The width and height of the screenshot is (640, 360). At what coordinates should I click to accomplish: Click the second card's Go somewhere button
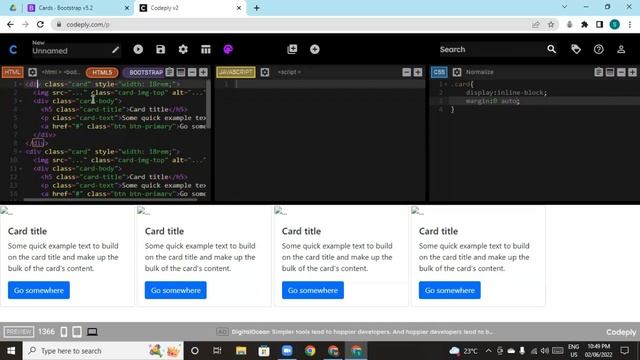(176, 290)
